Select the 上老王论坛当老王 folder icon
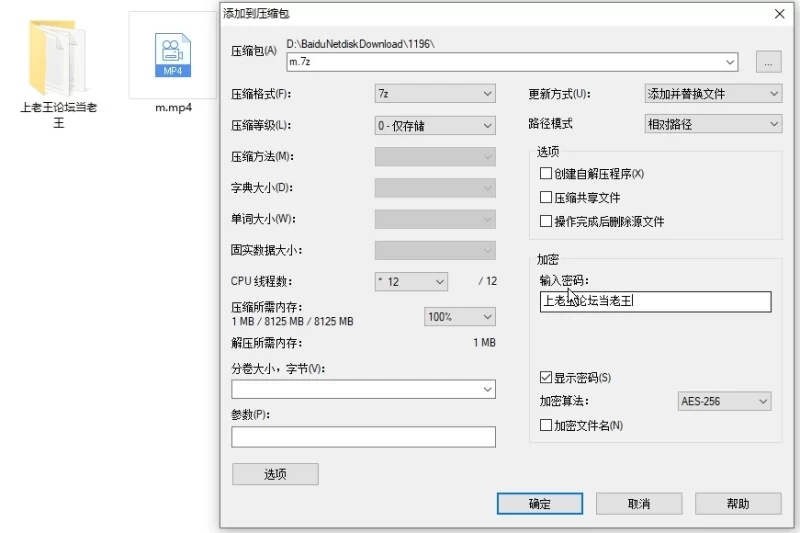This screenshot has height=533, width=800. tap(58, 57)
